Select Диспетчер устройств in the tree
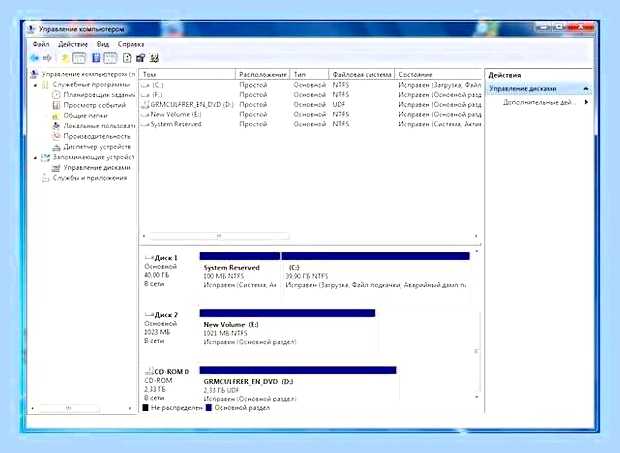 (x=97, y=147)
